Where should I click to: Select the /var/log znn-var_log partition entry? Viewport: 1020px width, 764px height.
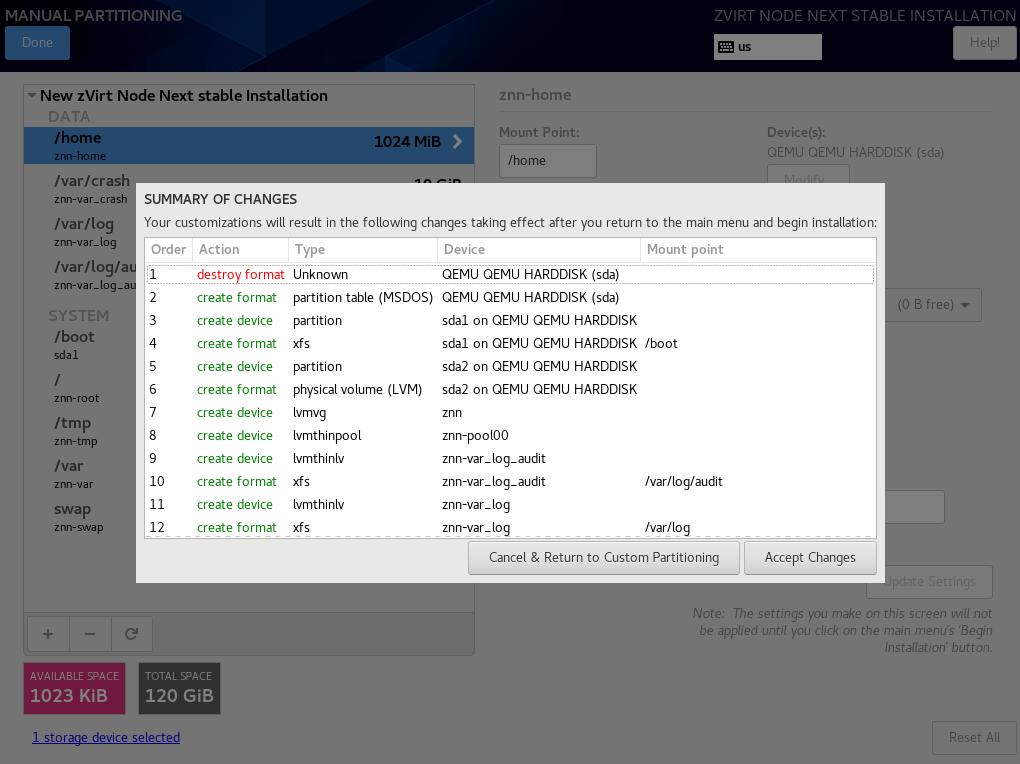coord(80,232)
